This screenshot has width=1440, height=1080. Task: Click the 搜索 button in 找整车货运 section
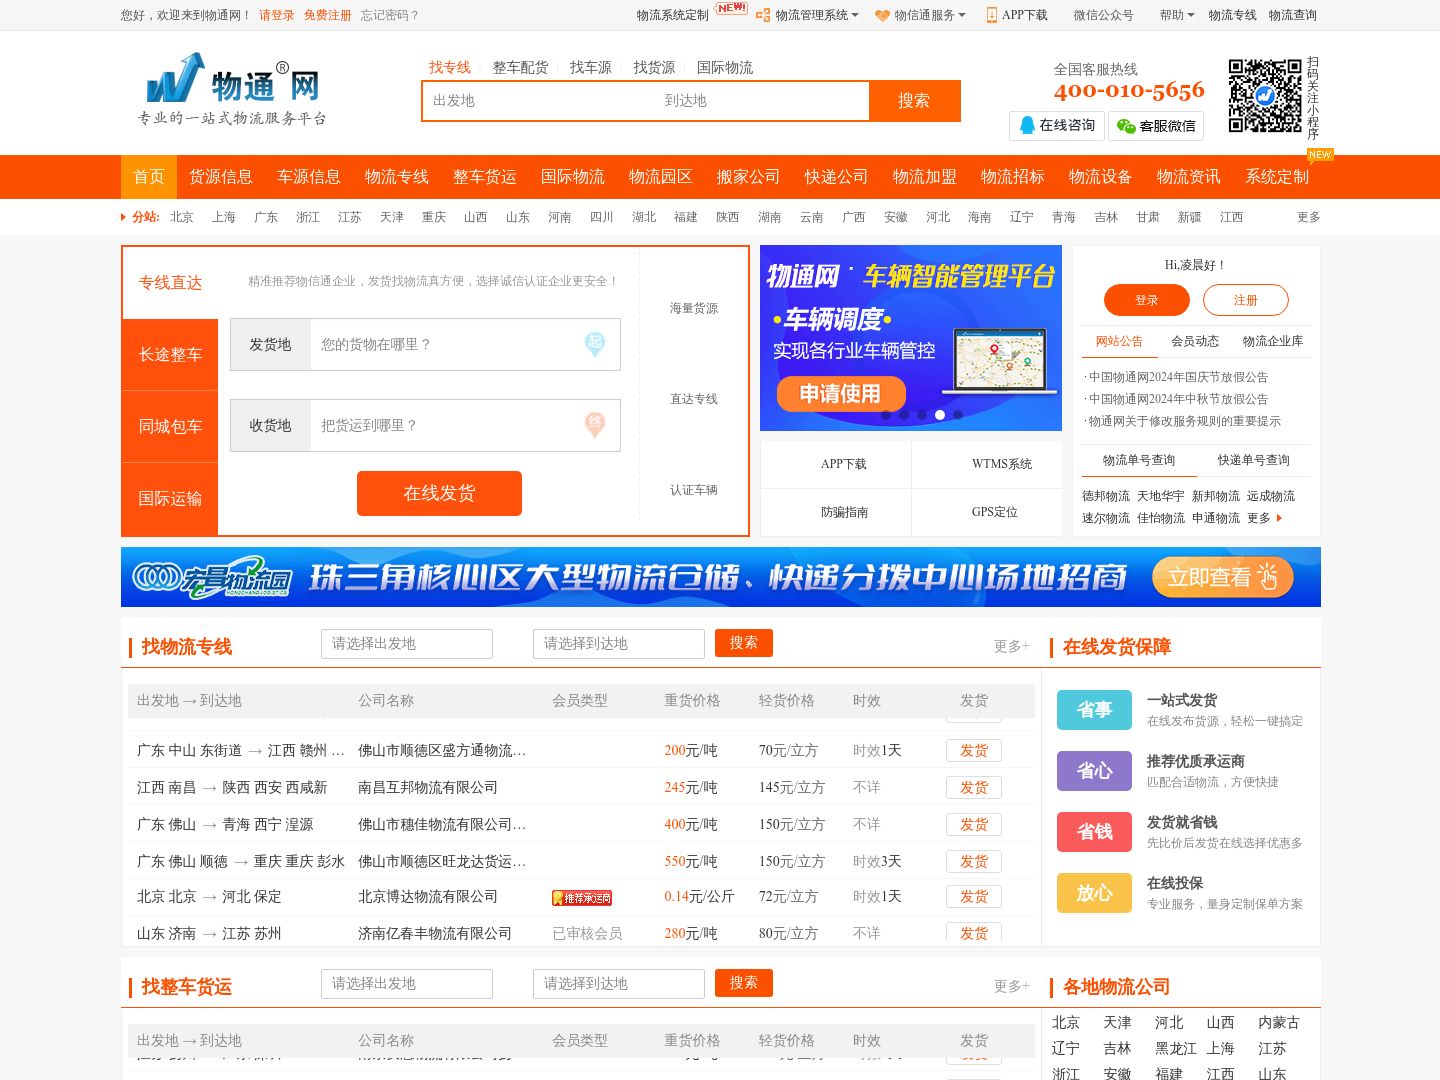click(x=744, y=983)
